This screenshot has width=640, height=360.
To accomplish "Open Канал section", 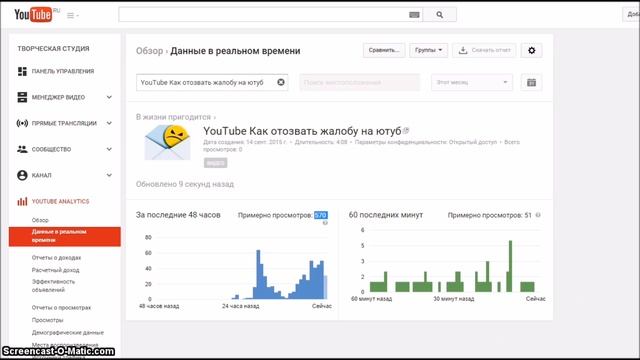I will pos(42,176).
